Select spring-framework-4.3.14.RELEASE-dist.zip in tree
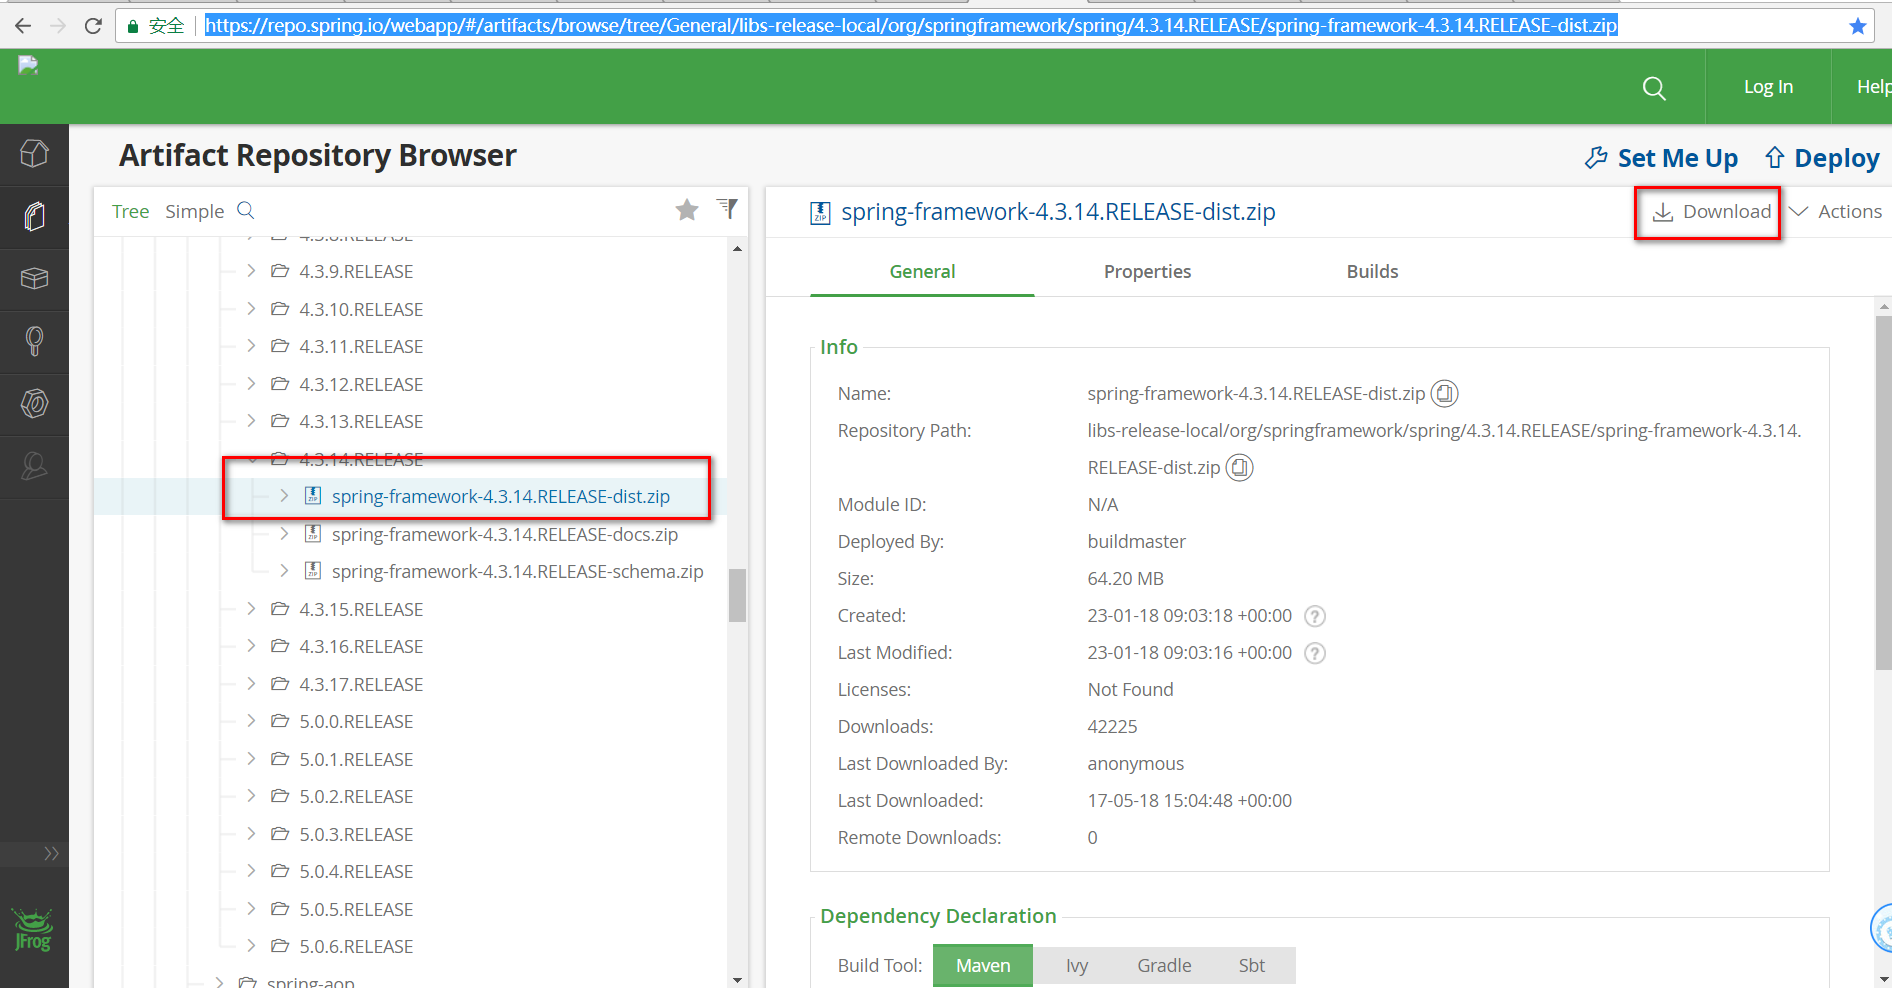 [501, 497]
